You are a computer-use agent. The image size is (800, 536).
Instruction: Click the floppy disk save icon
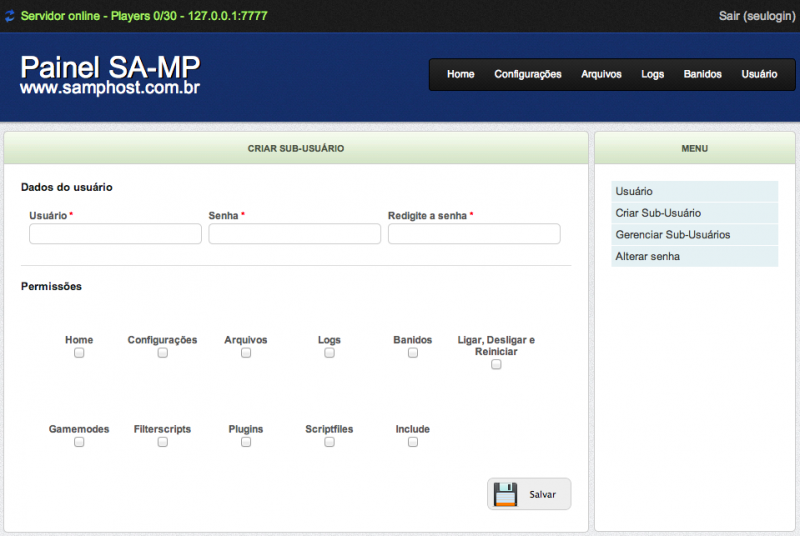(x=505, y=494)
